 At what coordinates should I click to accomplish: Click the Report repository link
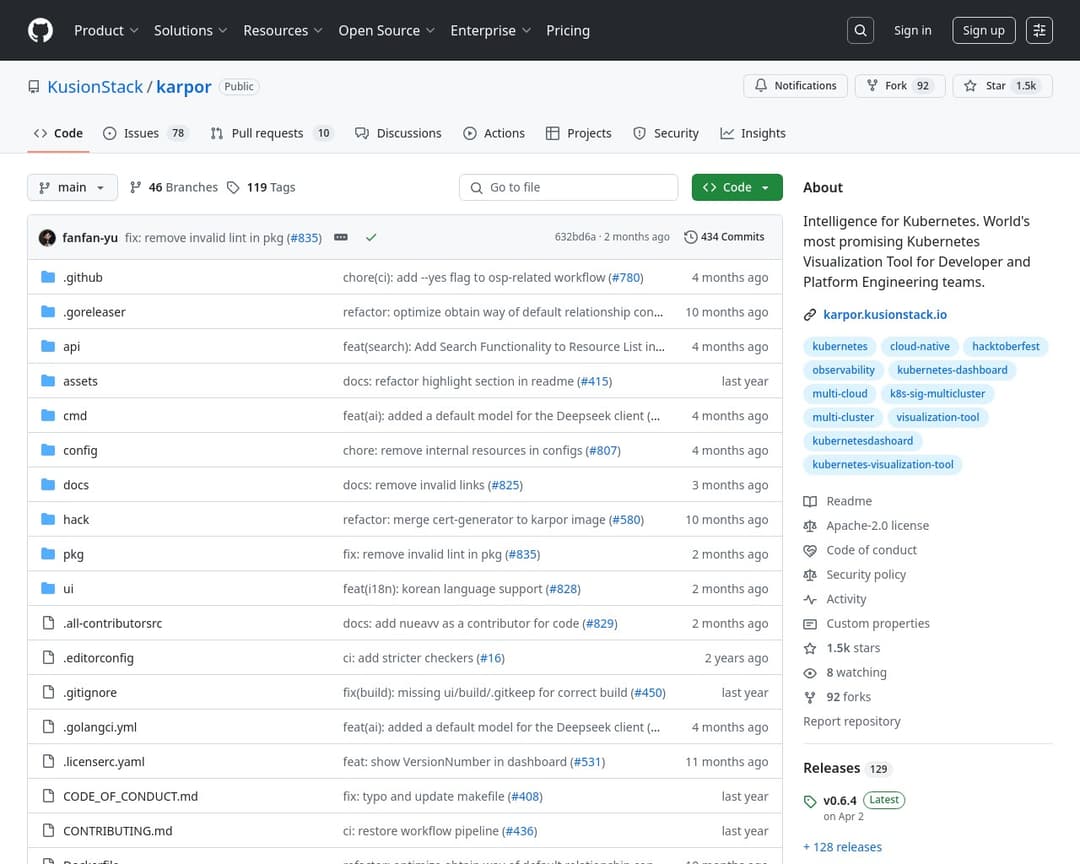click(x=851, y=721)
